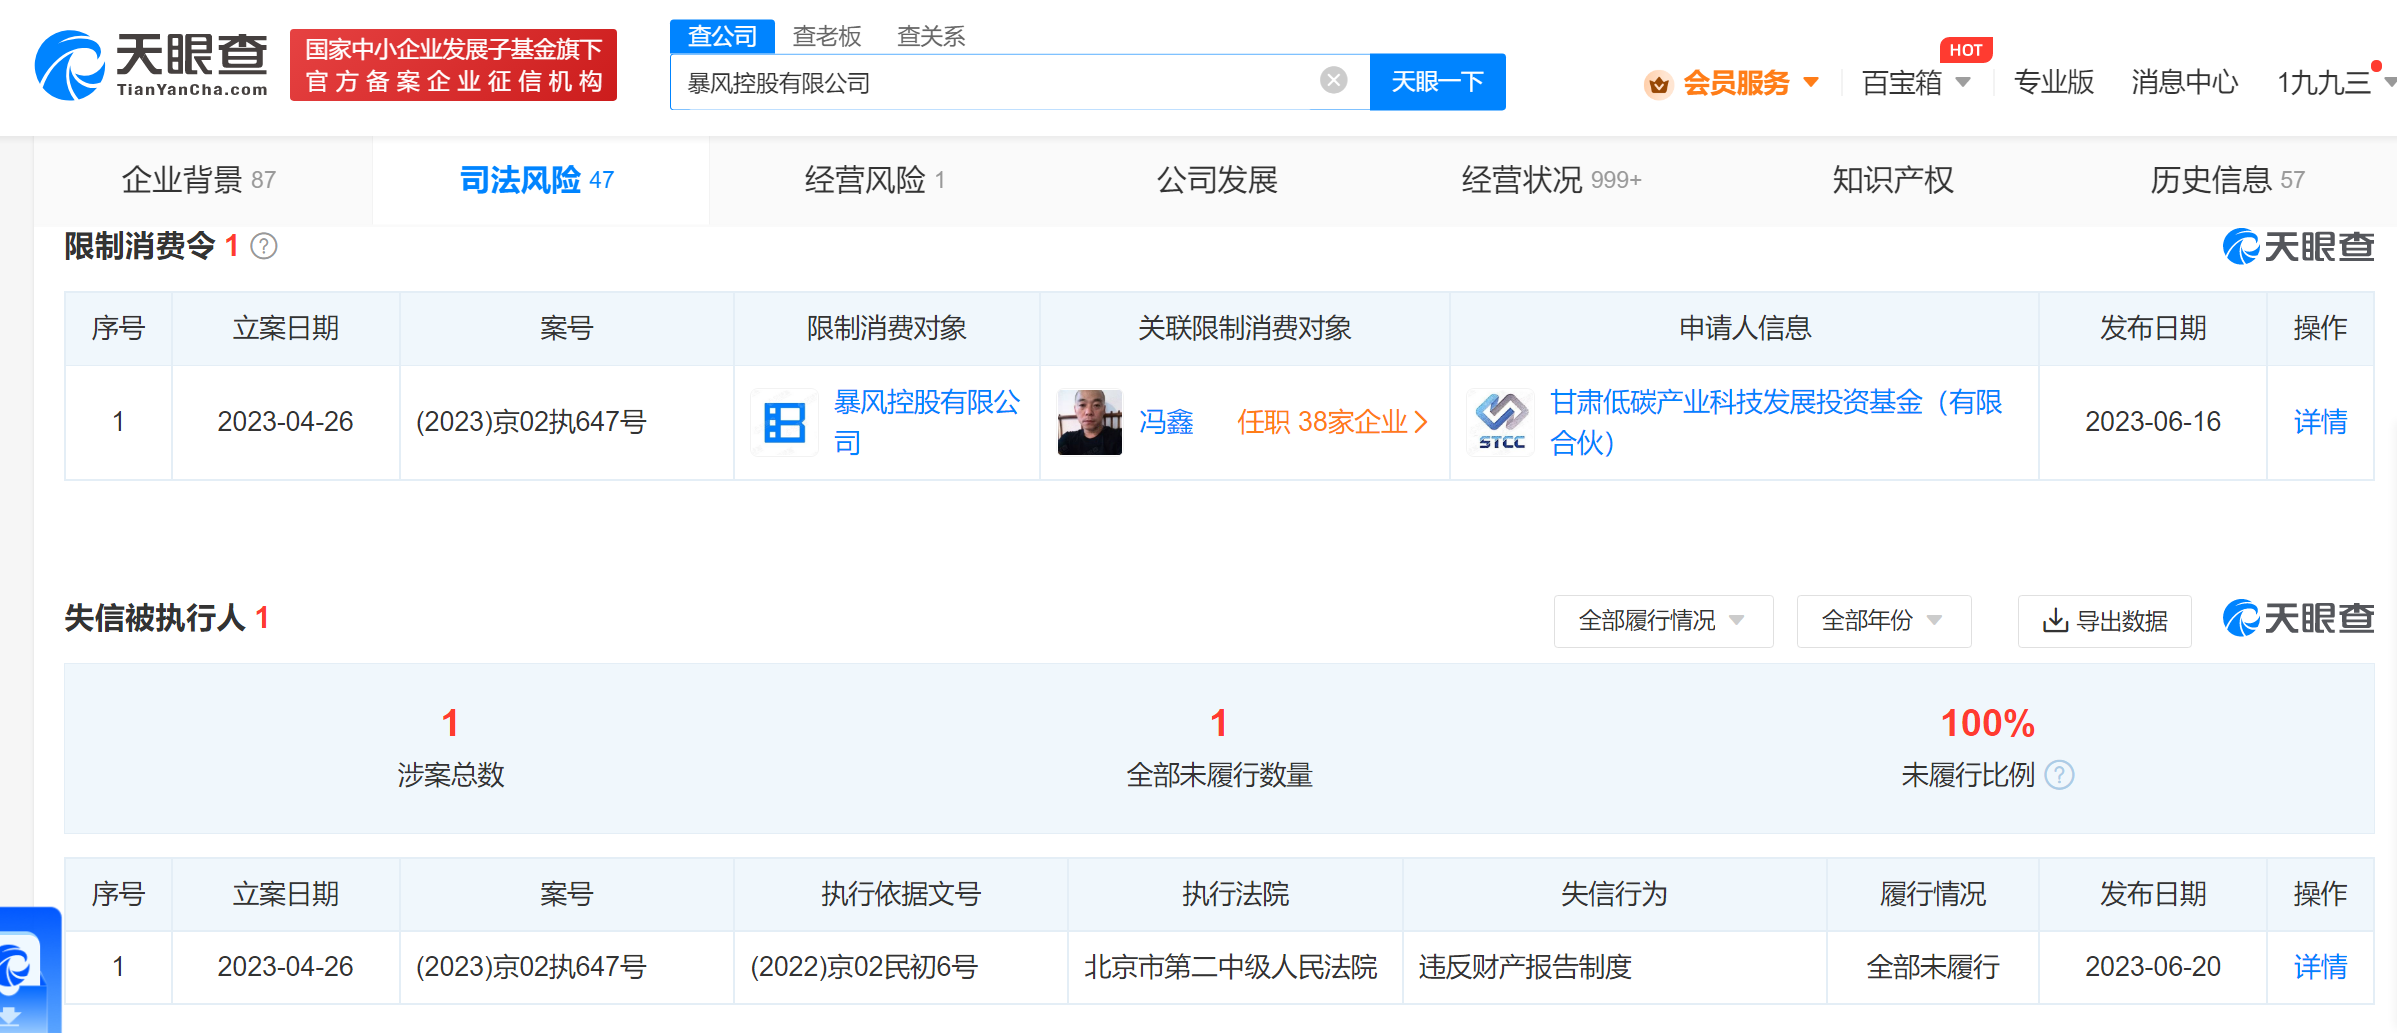
Task: Expand 会员服务 dropdown arrow
Action: [x=1811, y=82]
